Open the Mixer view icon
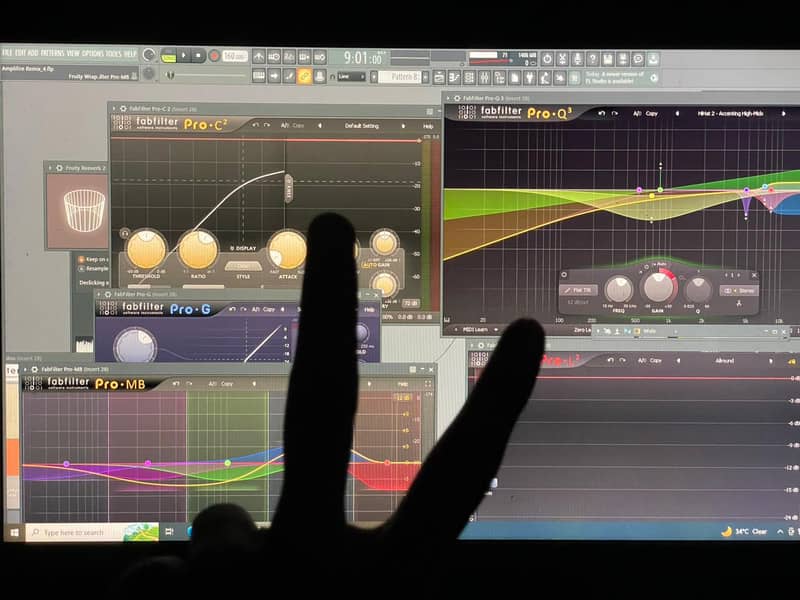Screen dimensions: 800x600 [x=484, y=78]
